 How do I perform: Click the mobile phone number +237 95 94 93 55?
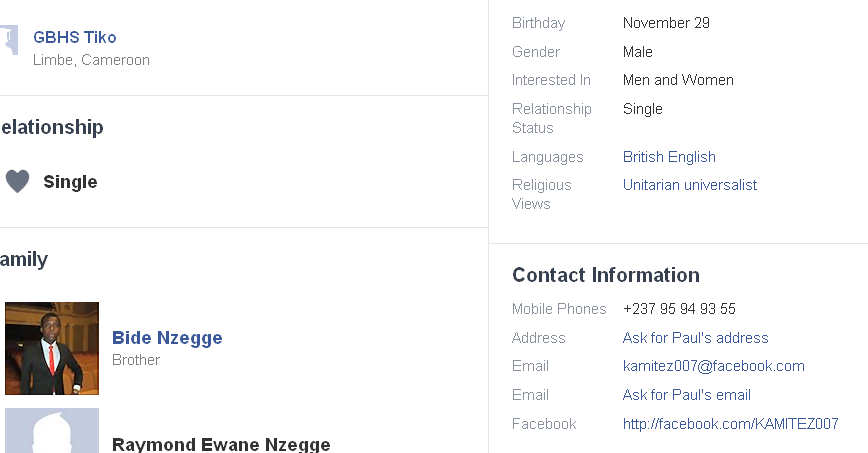point(679,309)
